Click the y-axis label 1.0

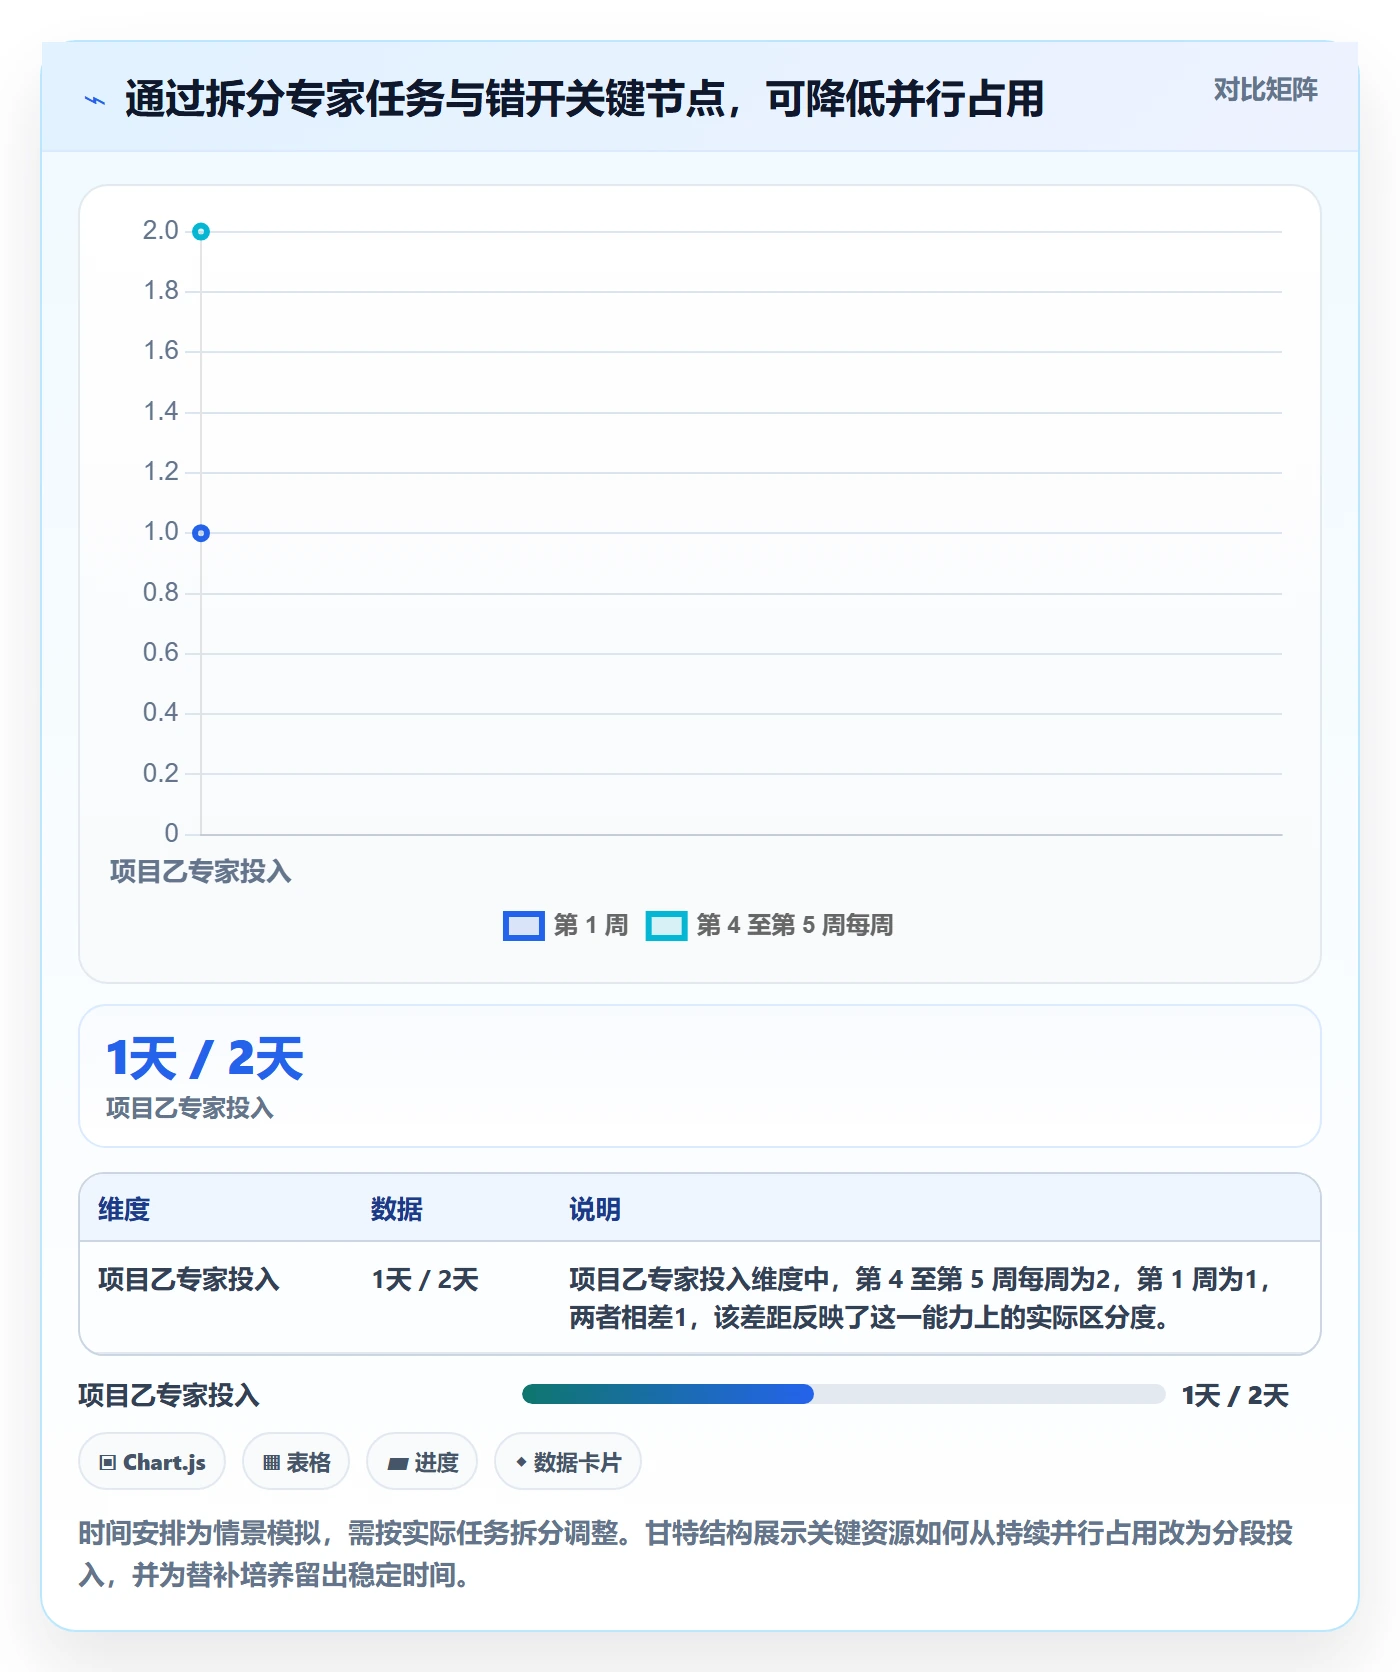pyautogui.click(x=160, y=532)
